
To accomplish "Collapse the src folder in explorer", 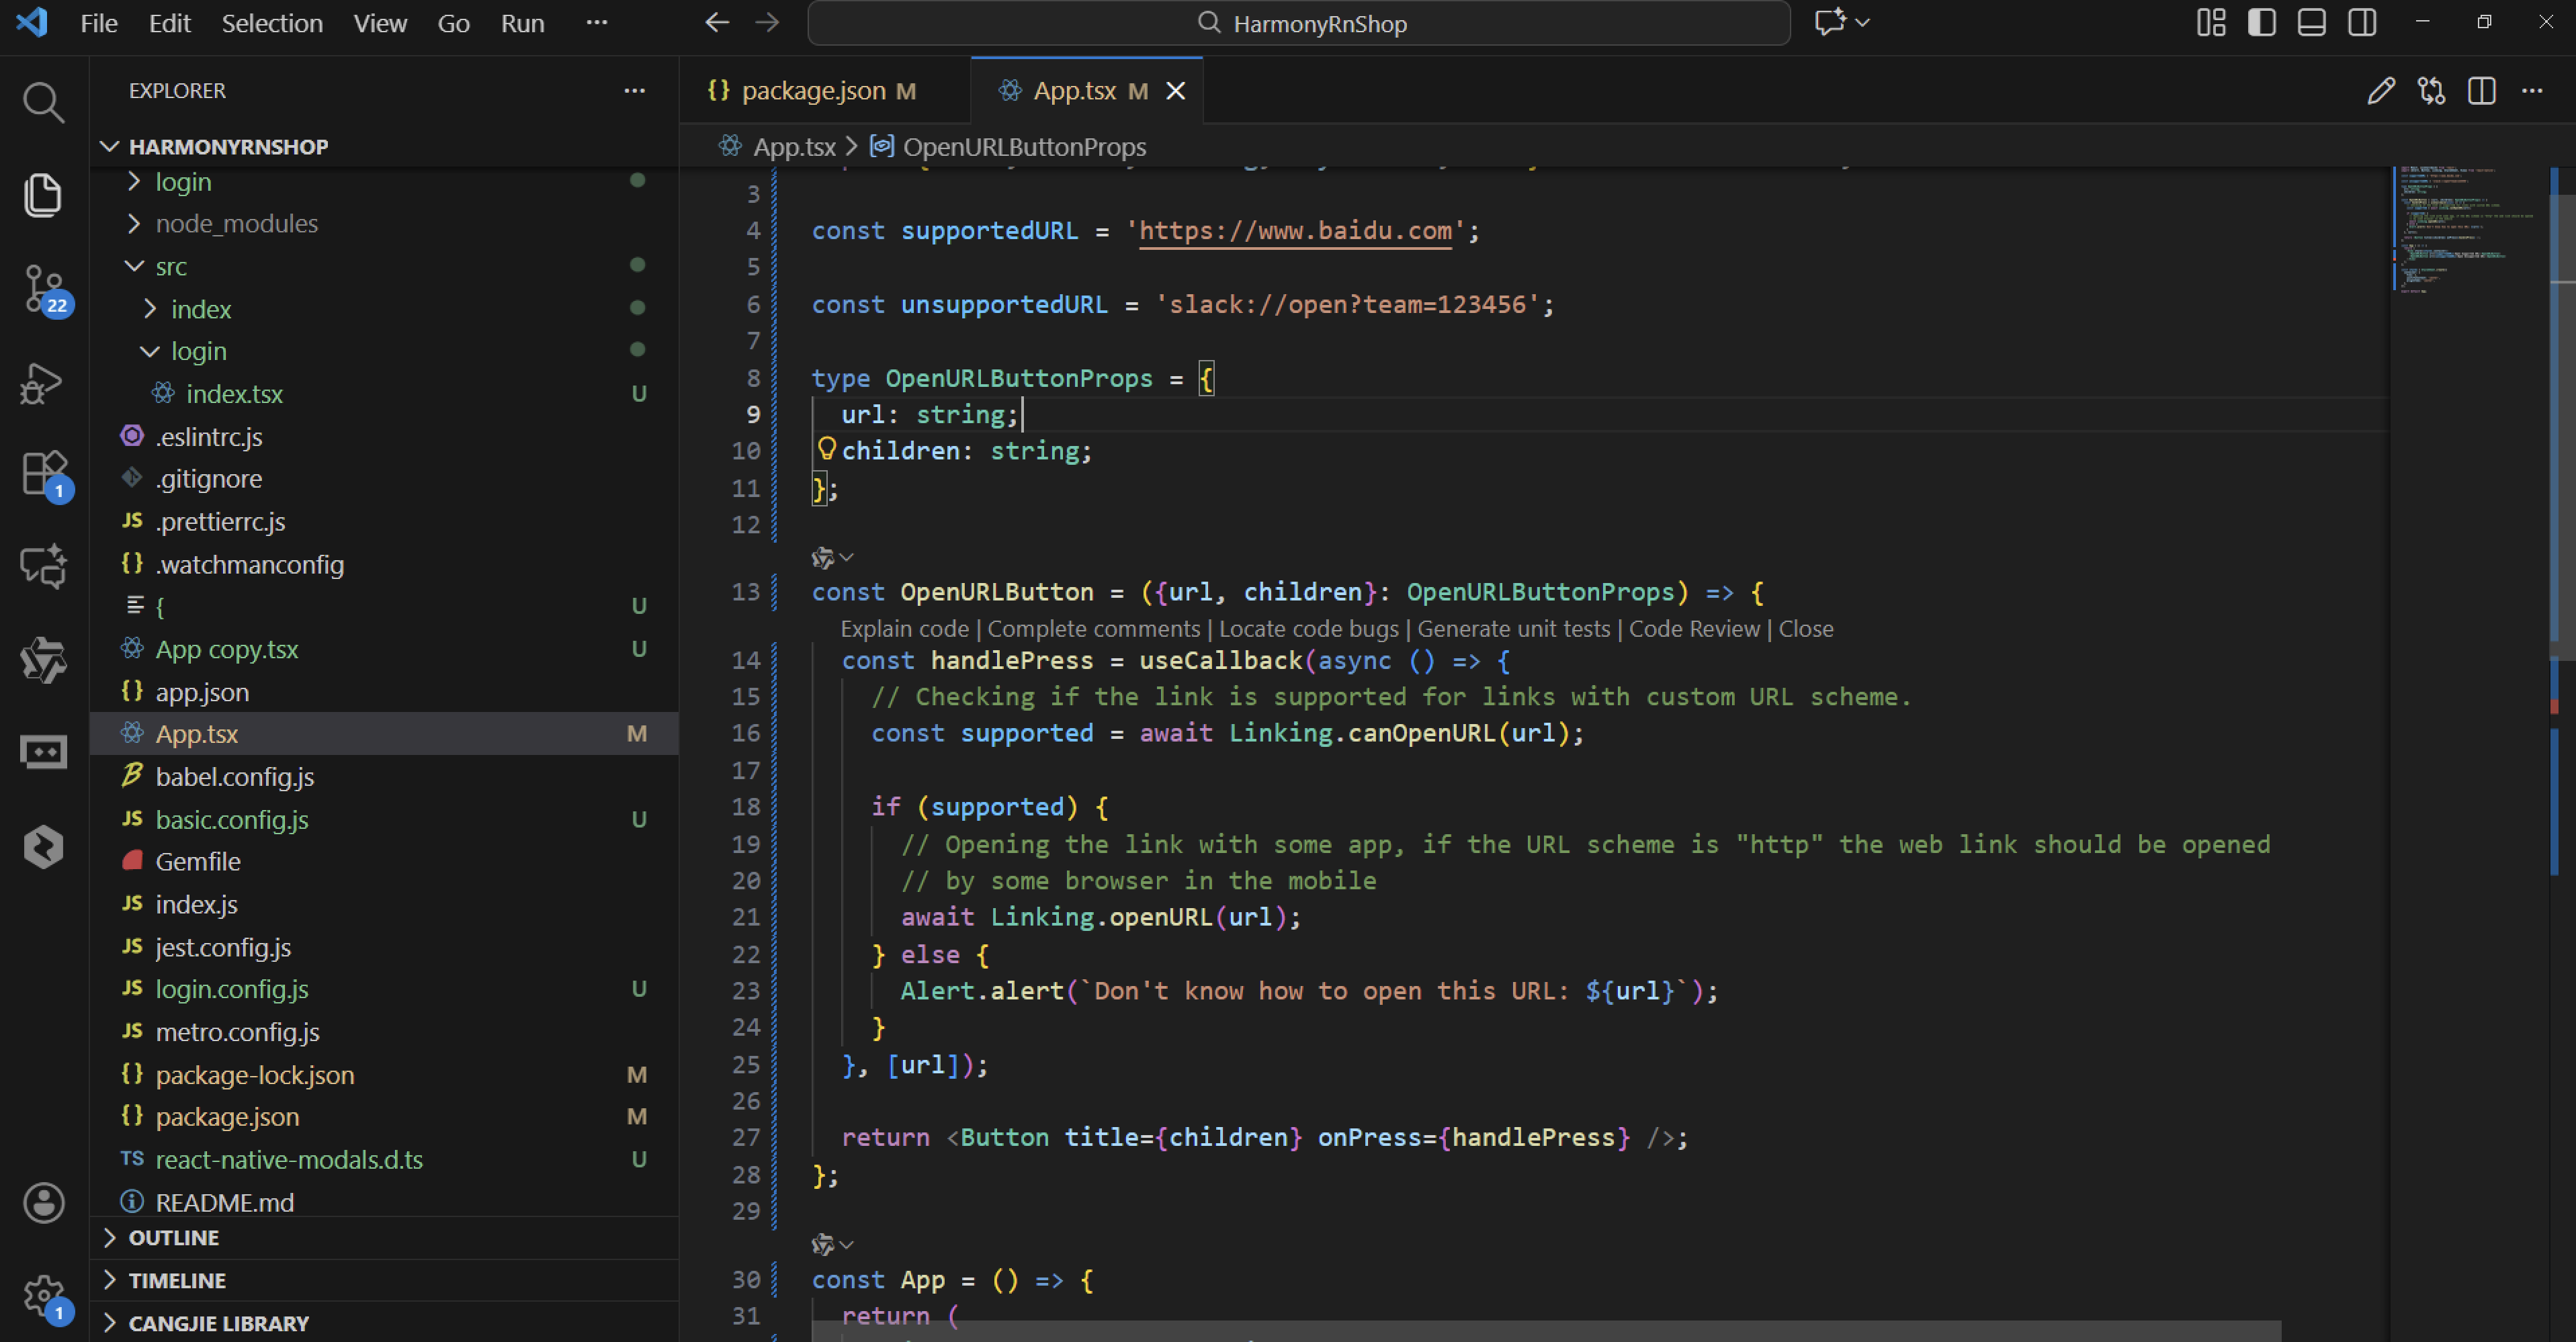I will coord(170,266).
